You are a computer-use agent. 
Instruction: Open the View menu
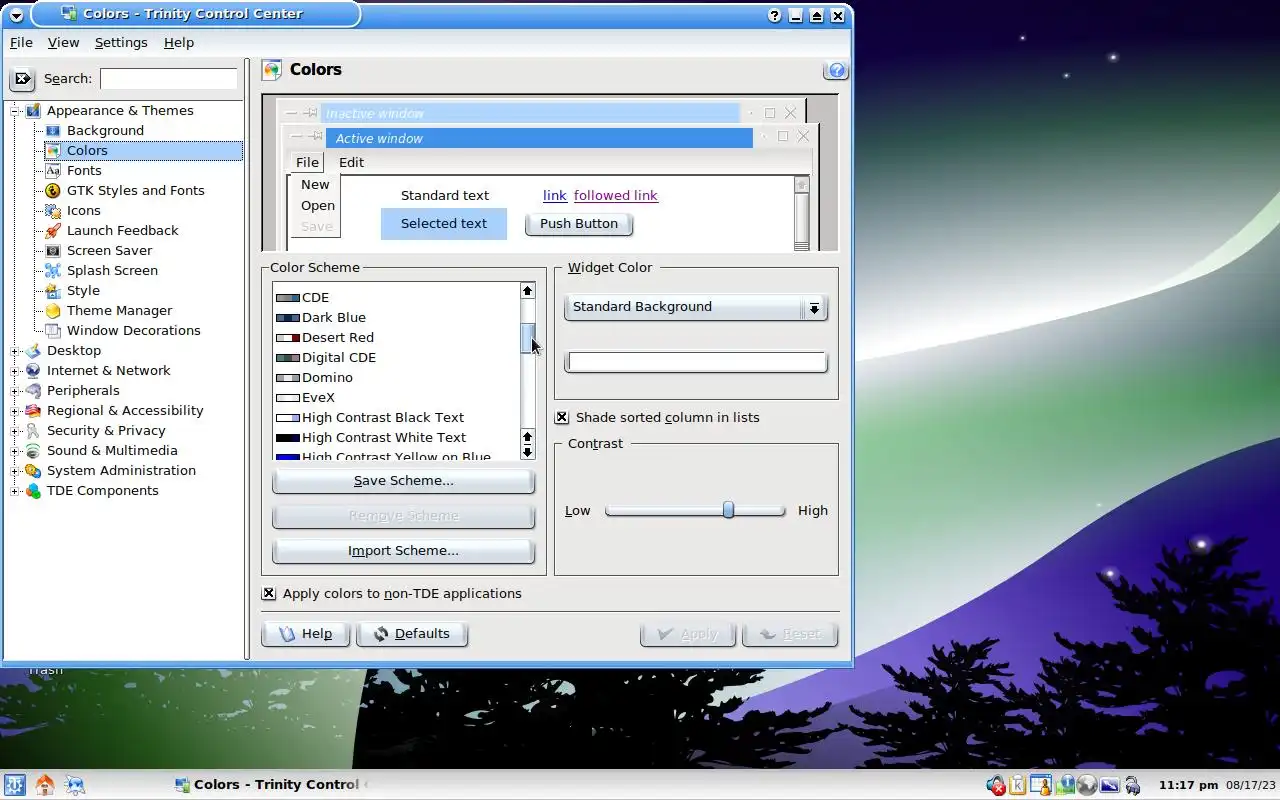(x=63, y=42)
